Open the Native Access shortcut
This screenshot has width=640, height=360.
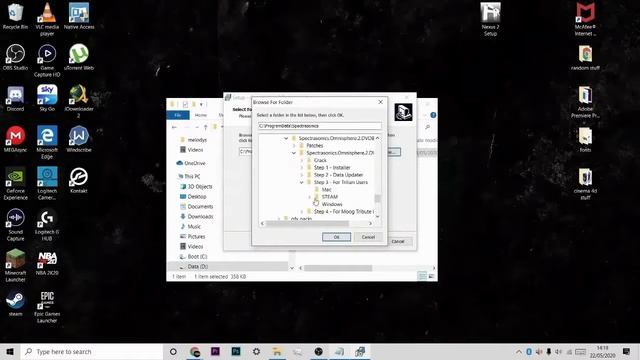coord(79,16)
